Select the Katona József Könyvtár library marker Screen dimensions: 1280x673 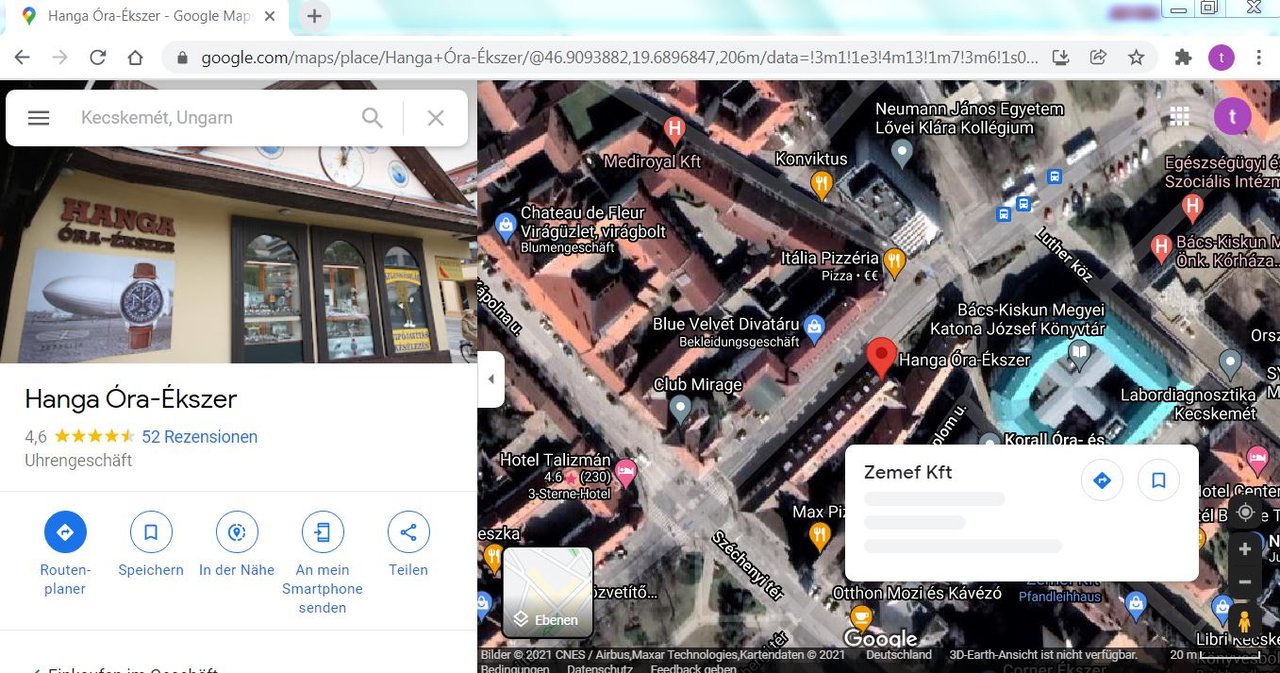(1079, 352)
